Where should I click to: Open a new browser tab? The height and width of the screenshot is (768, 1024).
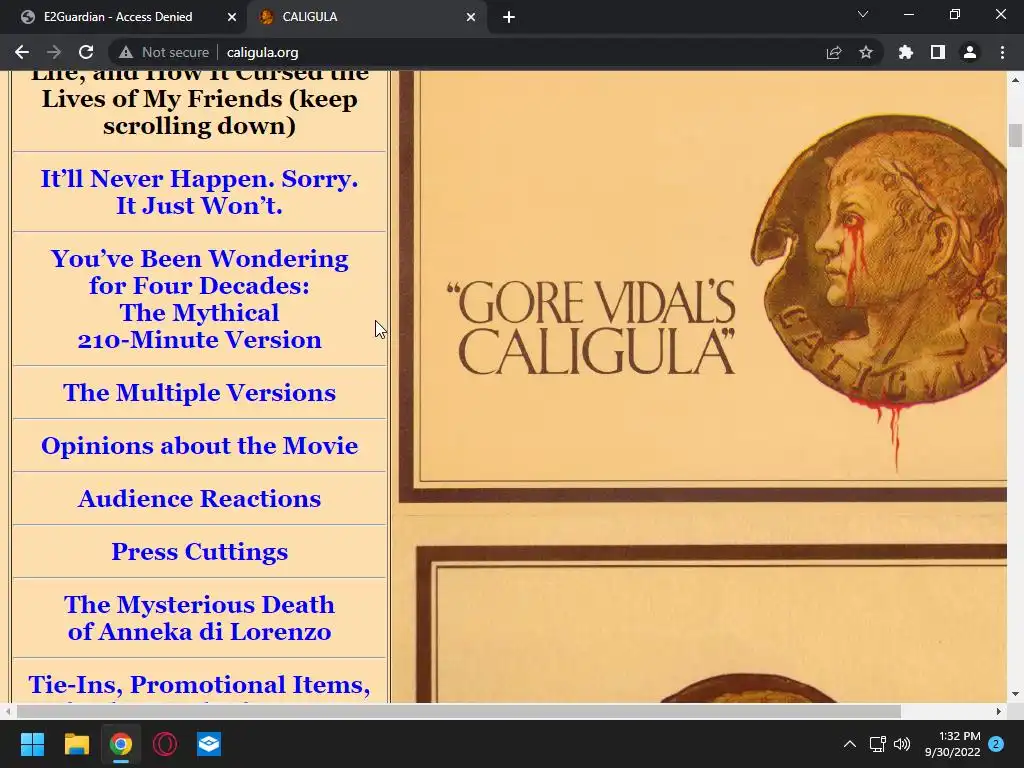coord(509,17)
